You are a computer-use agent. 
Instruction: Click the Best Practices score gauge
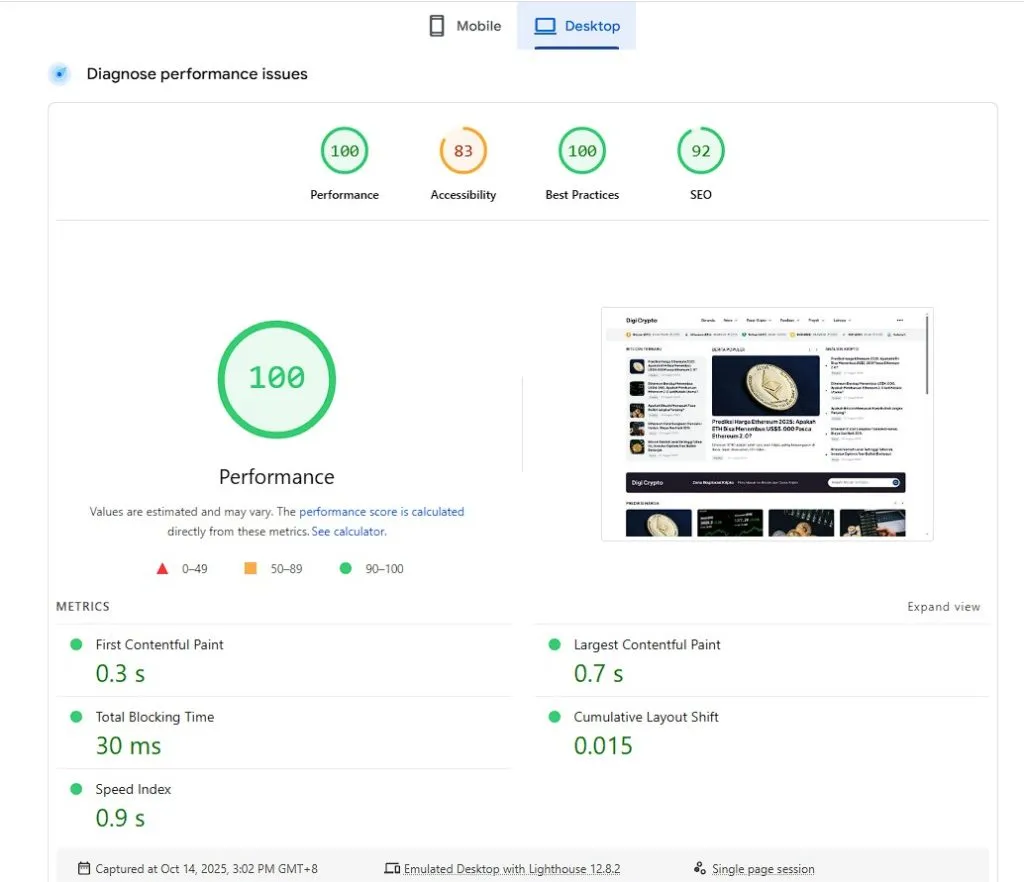[x=582, y=152]
